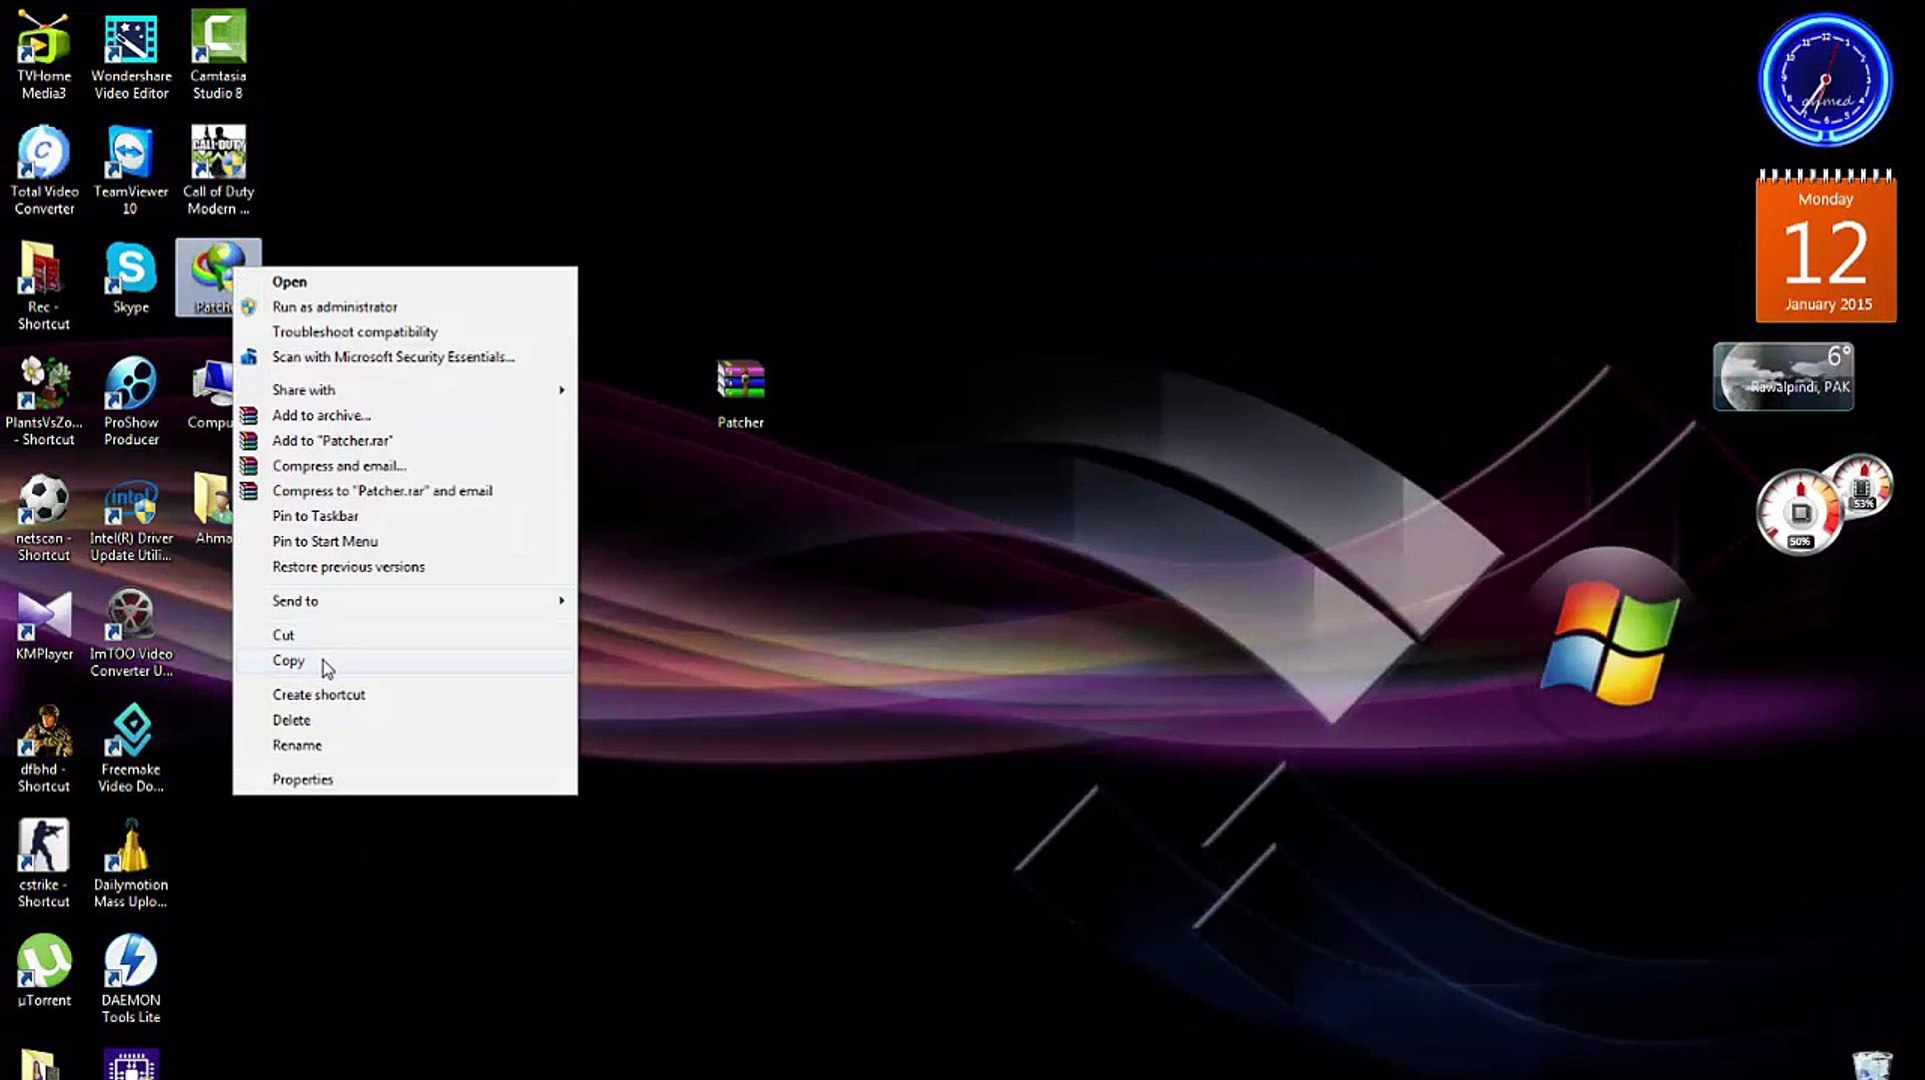The width and height of the screenshot is (1925, 1080).
Task: Open the TVHome Media3 desktop icon
Action: 44,54
